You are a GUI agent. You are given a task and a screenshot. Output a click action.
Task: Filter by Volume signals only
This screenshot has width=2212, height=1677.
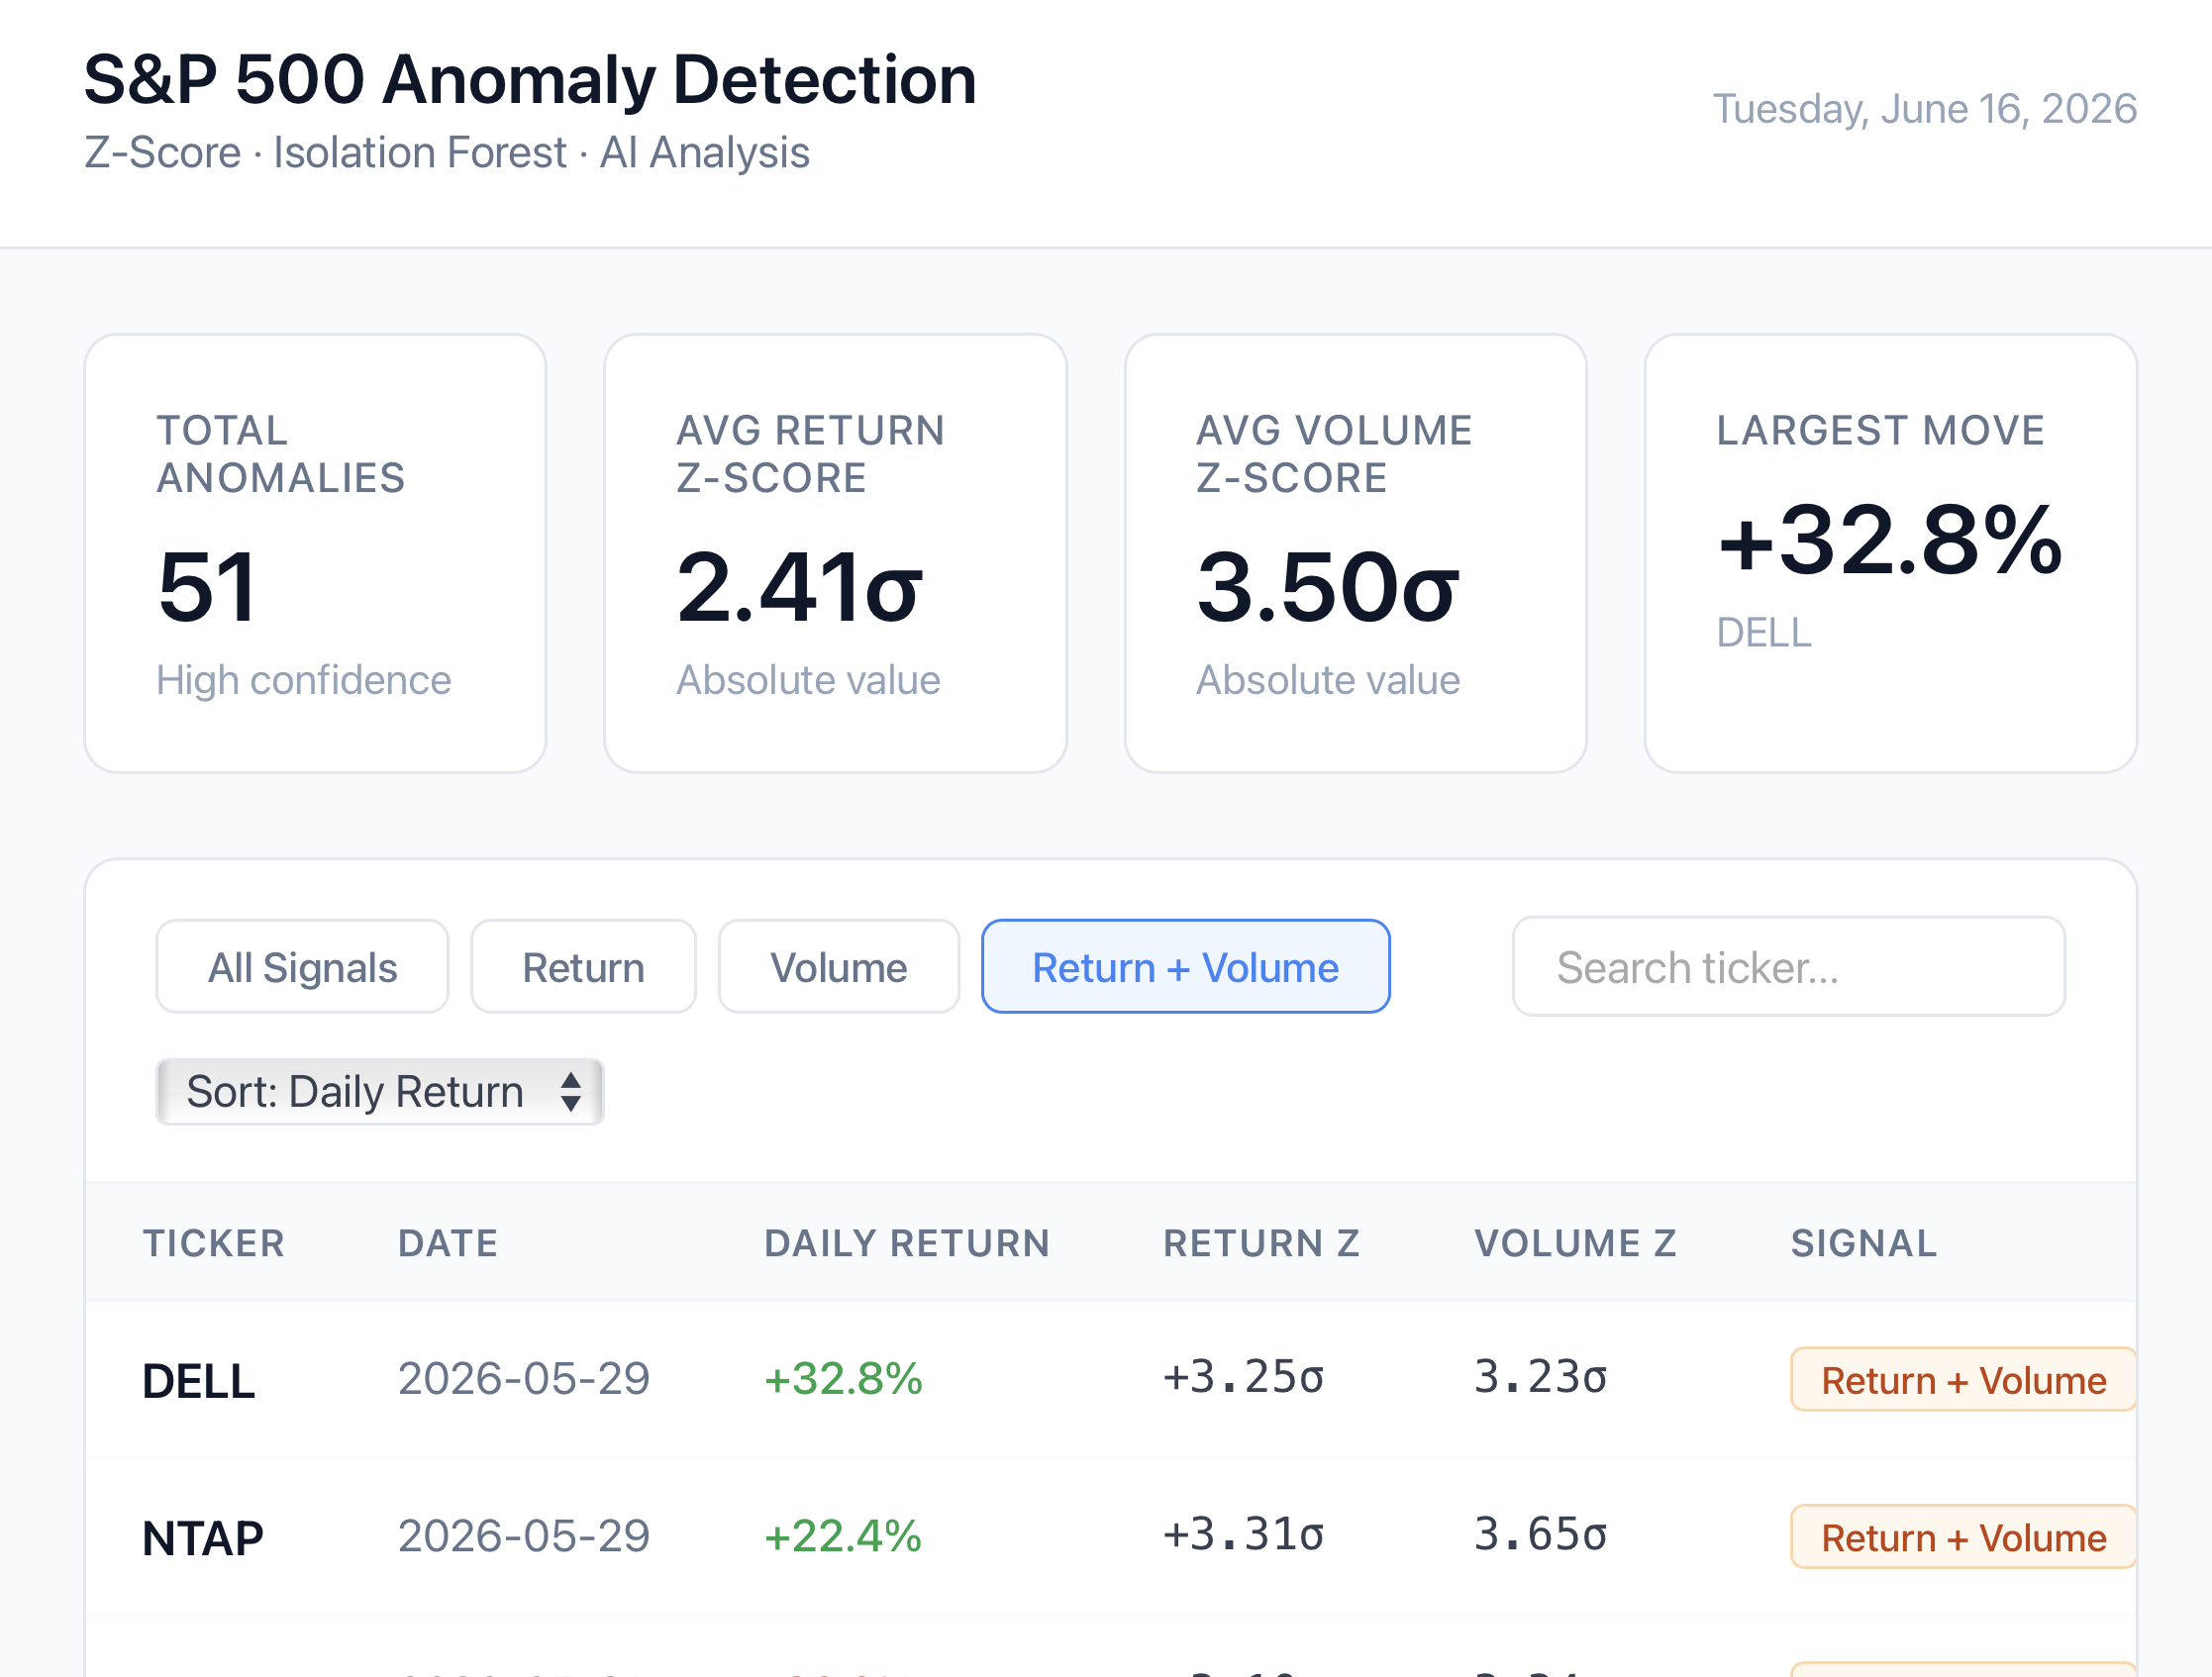pos(838,967)
